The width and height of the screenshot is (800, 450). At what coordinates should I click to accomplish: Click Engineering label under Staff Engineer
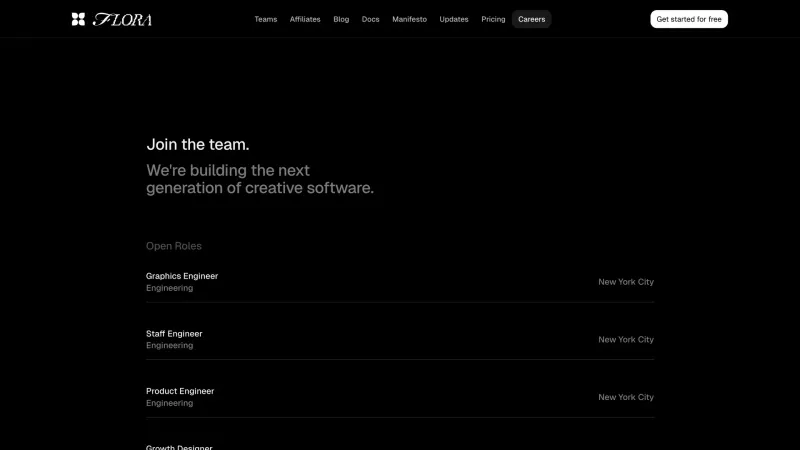pyautogui.click(x=169, y=345)
